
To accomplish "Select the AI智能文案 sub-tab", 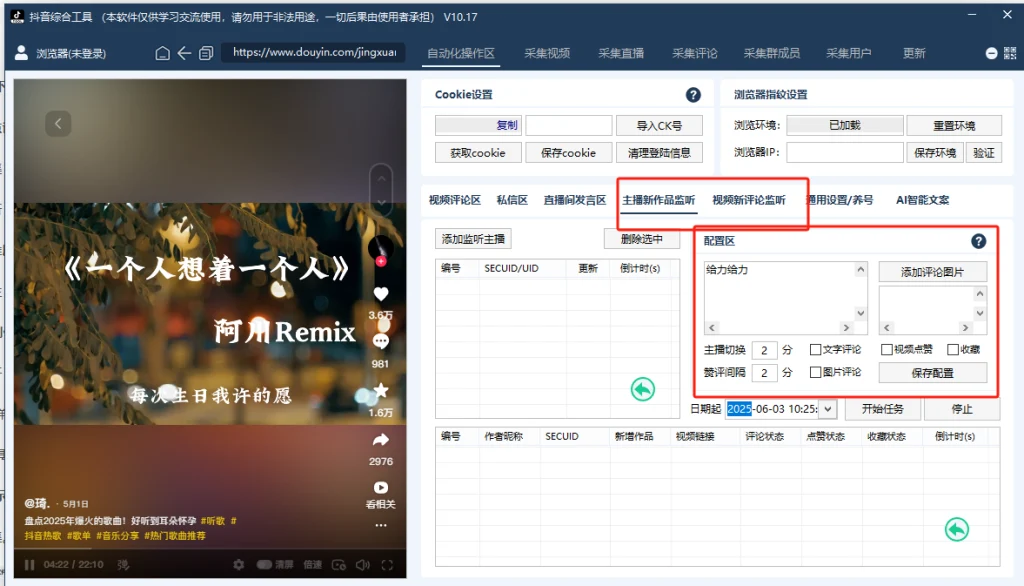I will click(922, 200).
